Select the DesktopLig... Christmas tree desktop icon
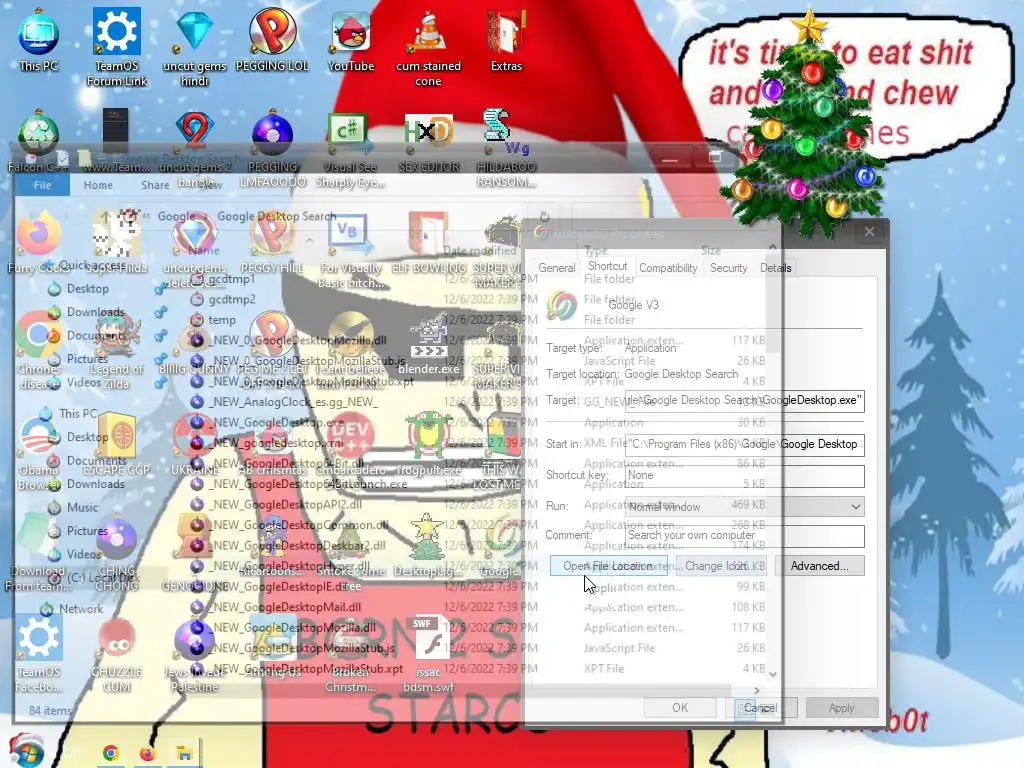Viewport: 1024px width, 768px height. (428, 546)
